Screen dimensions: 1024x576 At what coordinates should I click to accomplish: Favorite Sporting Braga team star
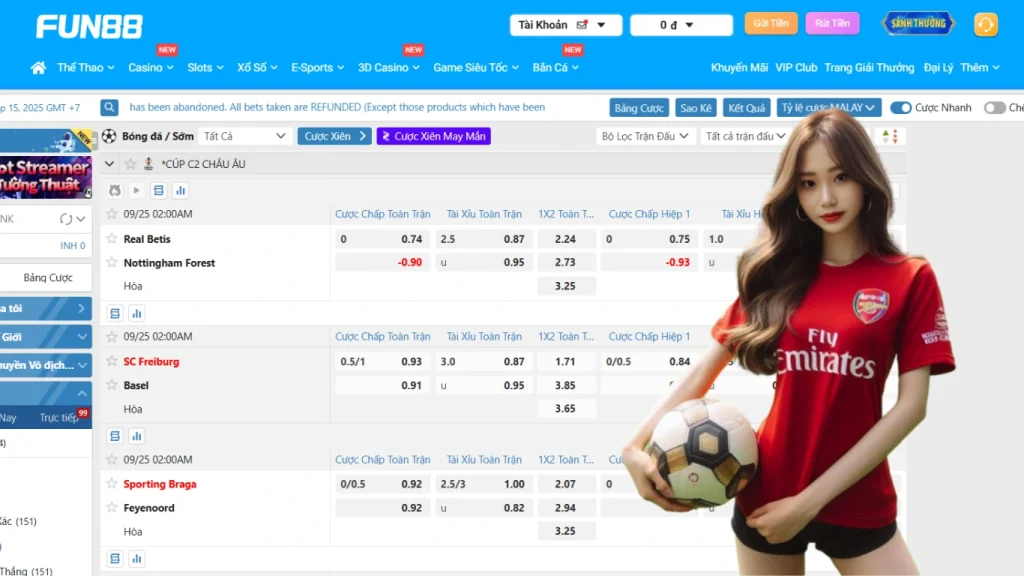pyautogui.click(x=112, y=483)
